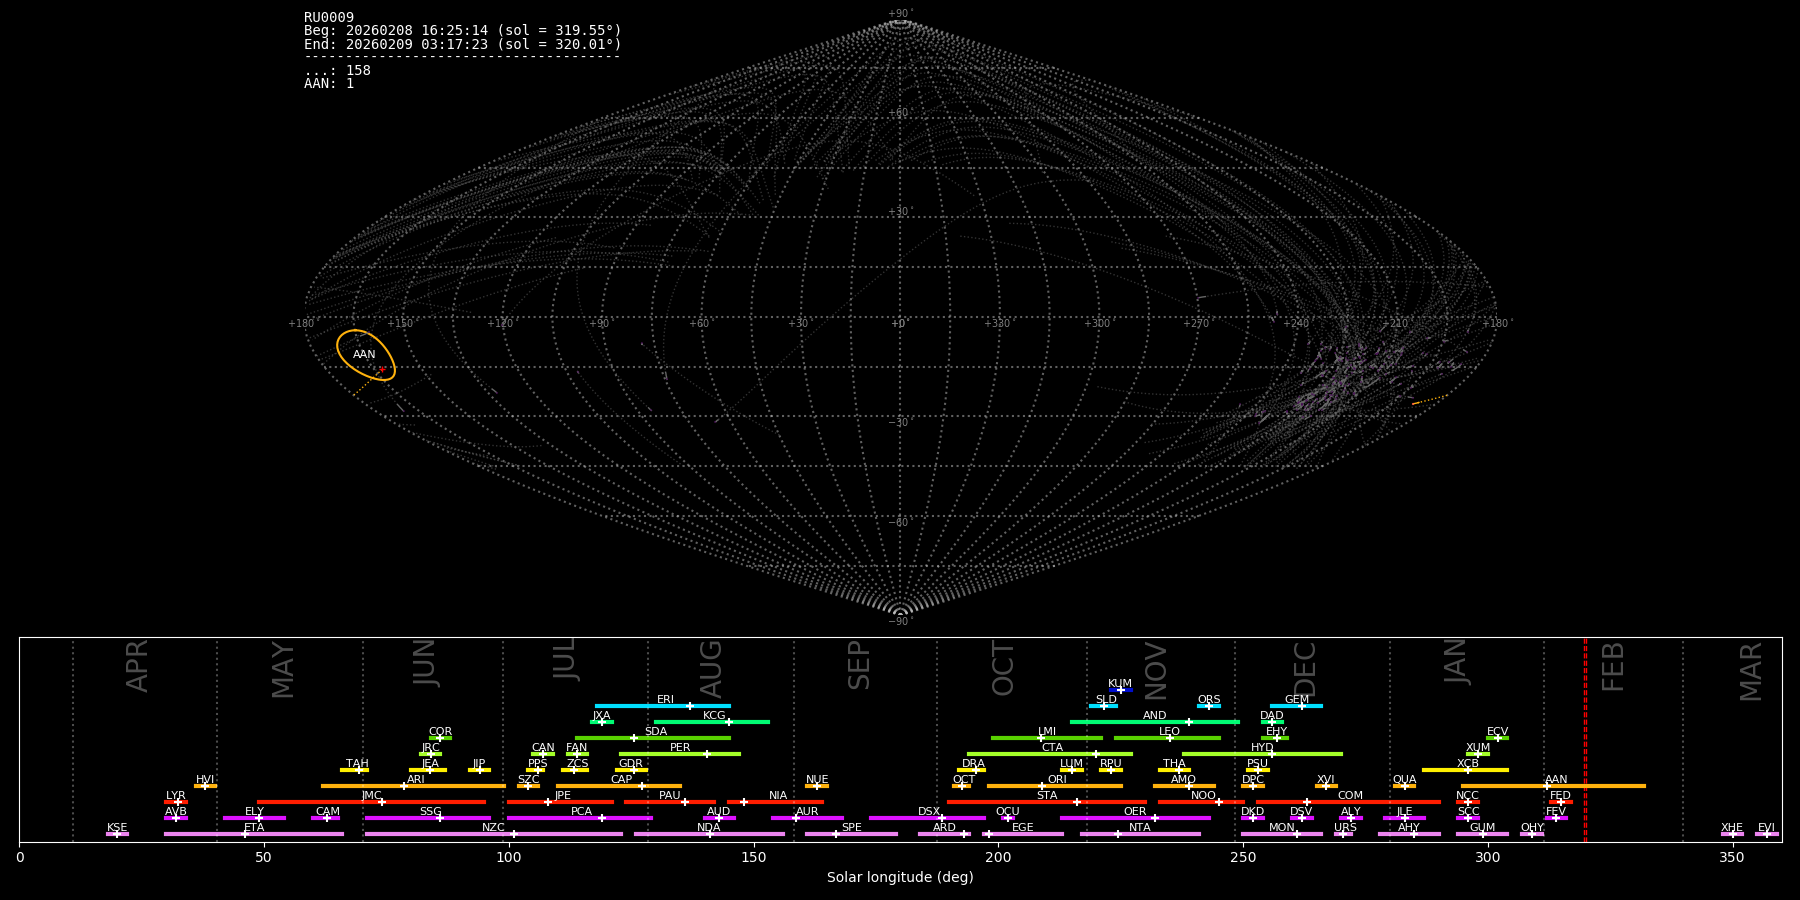1800x900 pixels.
Task: Select the green AND shower bar
Action: 1155,722
